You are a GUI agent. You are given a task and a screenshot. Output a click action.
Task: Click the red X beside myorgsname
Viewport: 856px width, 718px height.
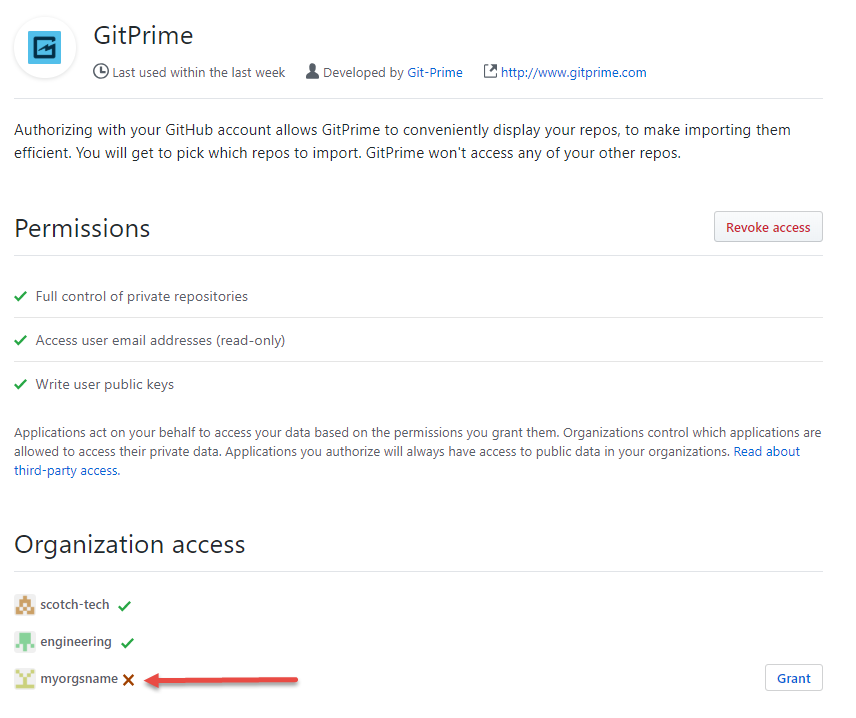[x=128, y=680]
